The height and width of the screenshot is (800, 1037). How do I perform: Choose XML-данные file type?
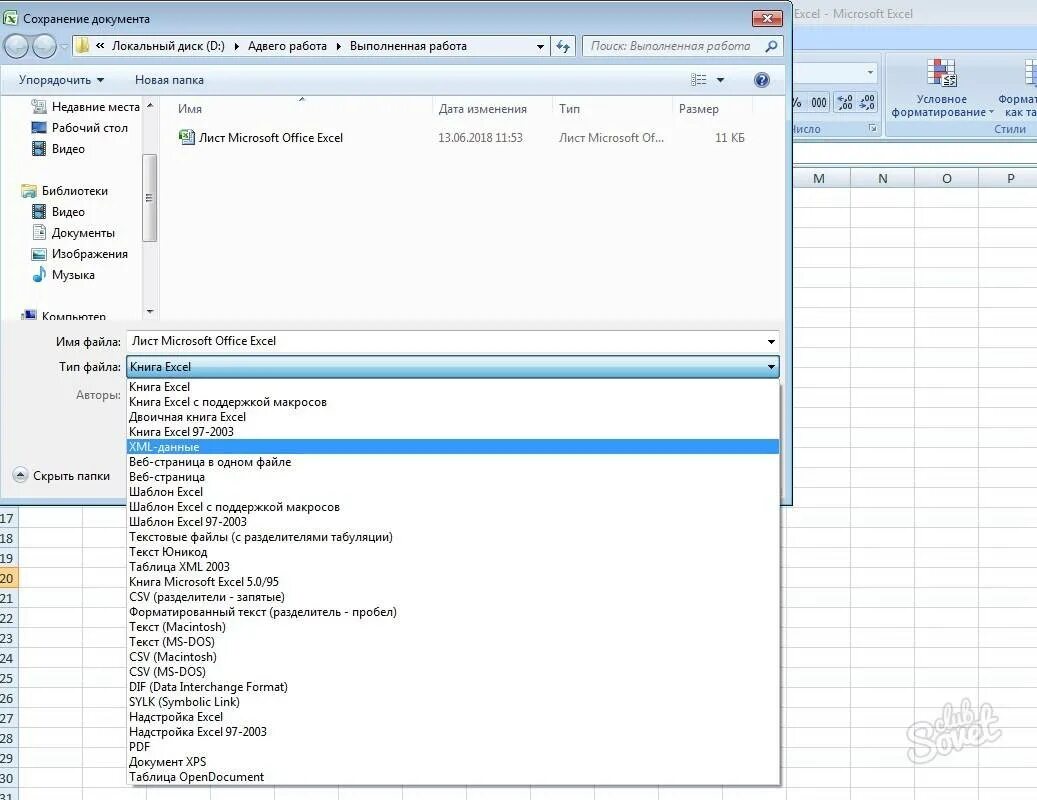453,447
